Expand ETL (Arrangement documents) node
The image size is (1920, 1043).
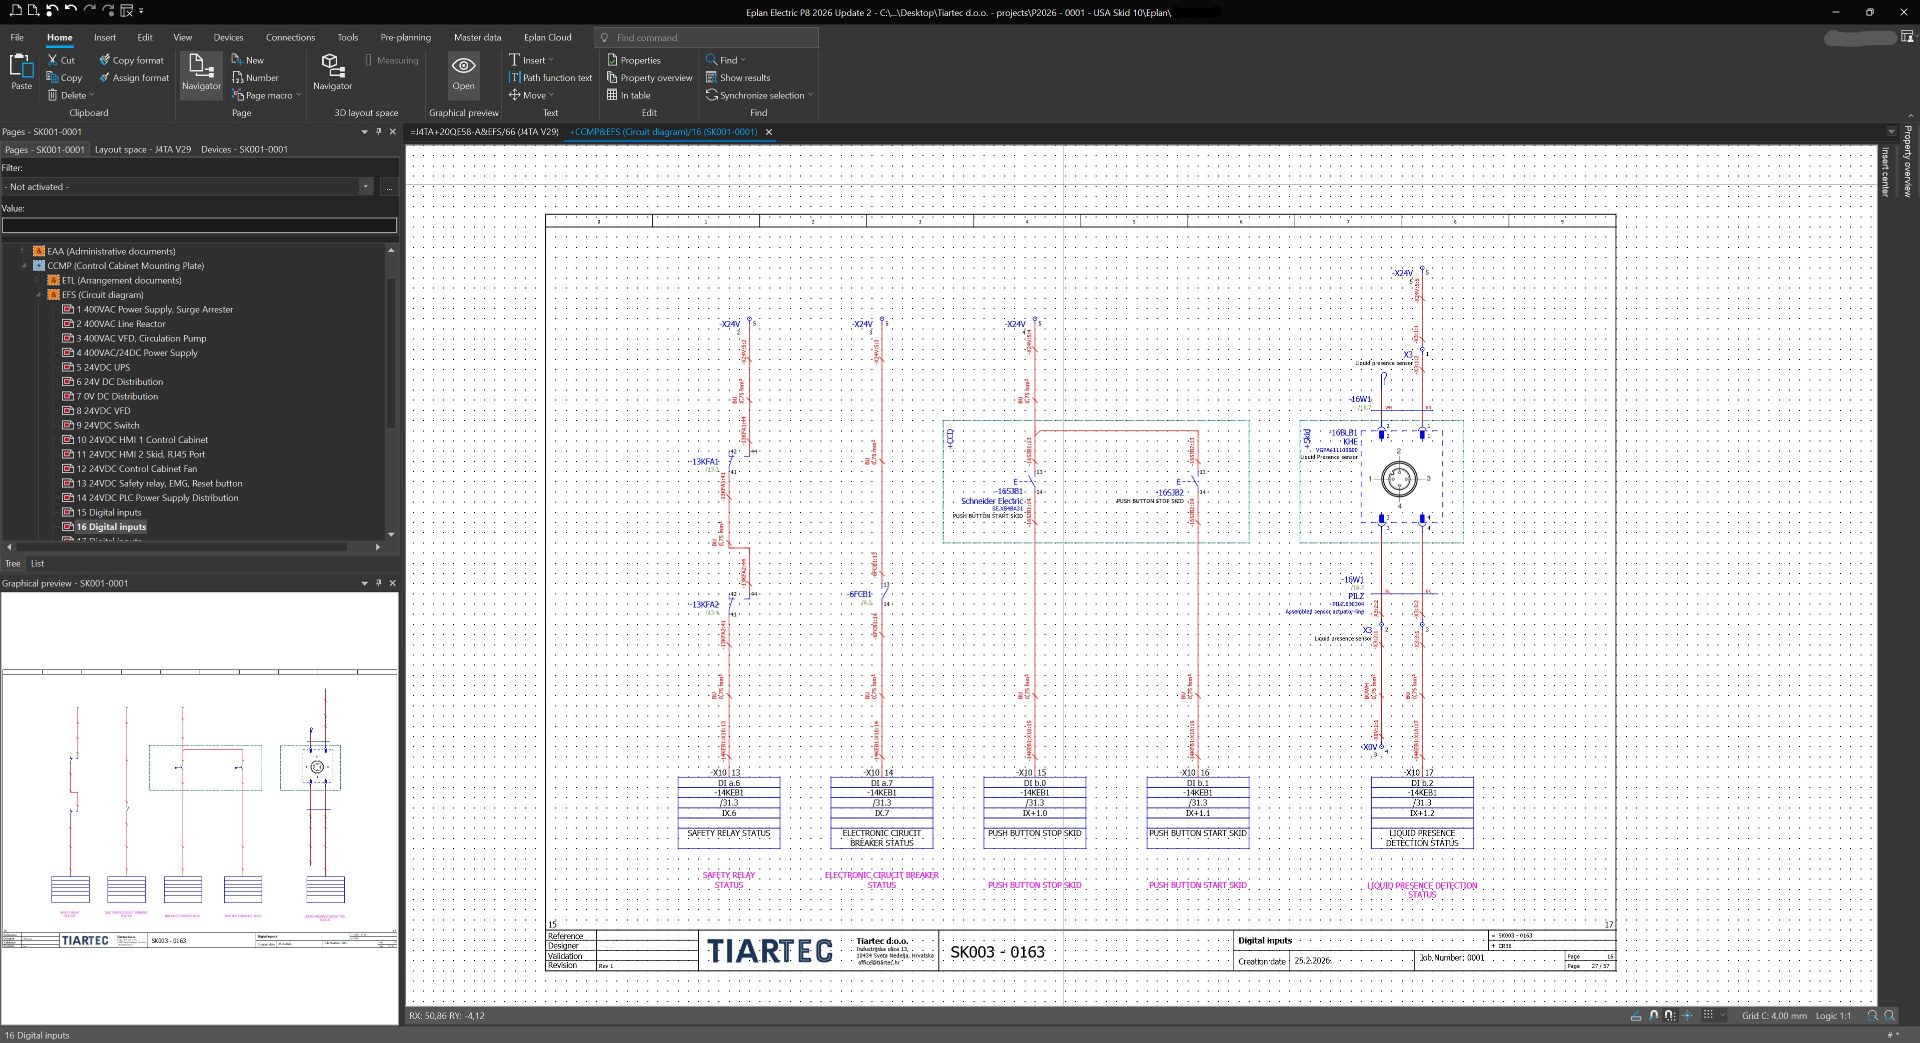[x=39, y=280]
